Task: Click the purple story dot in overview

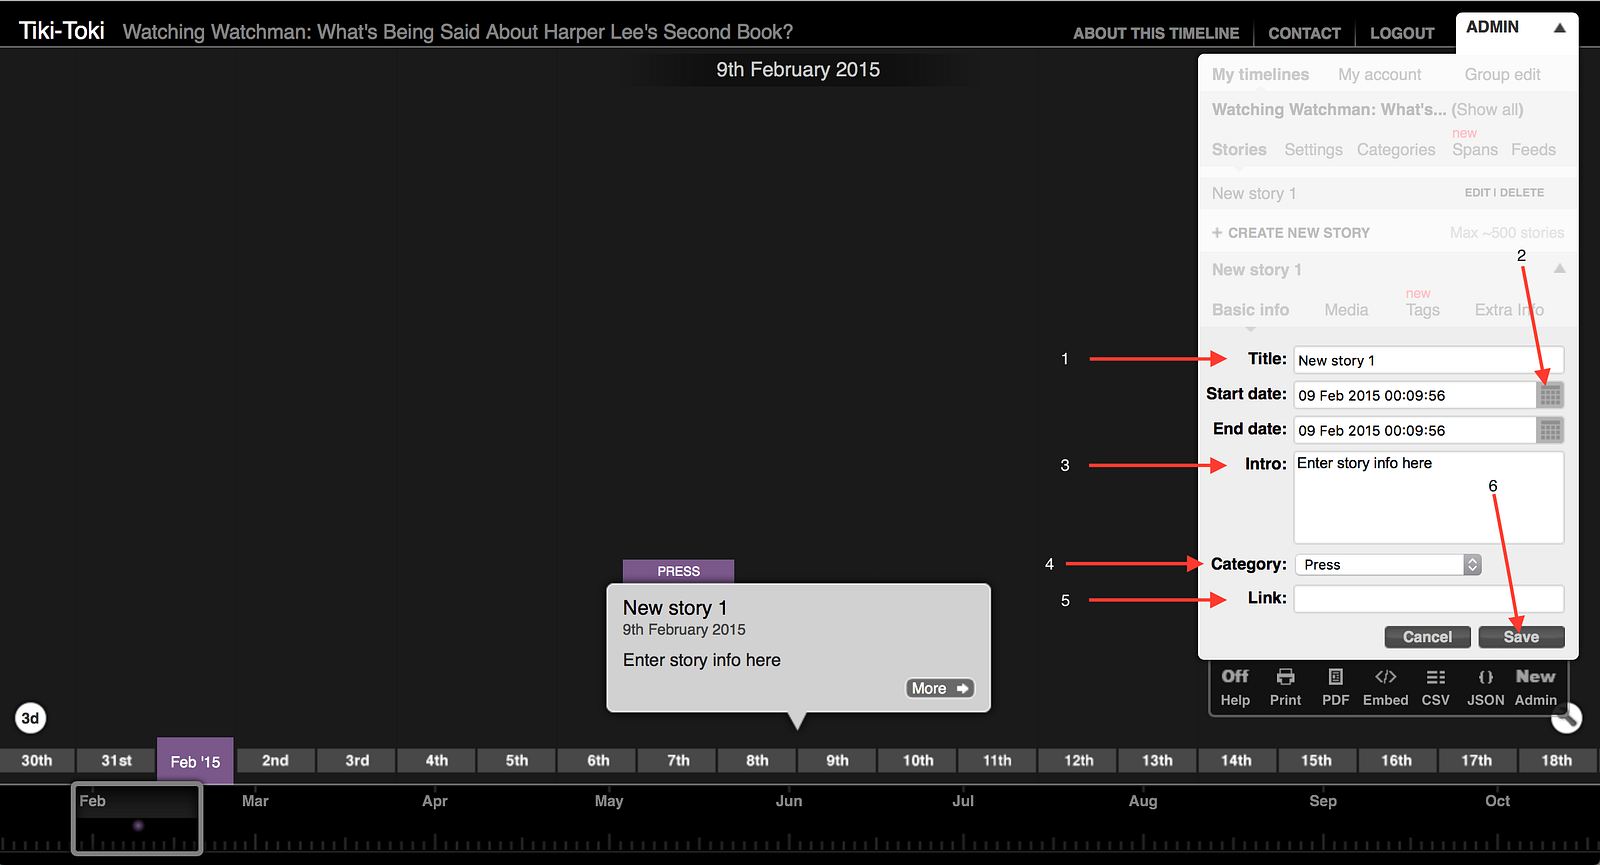Action: point(138,825)
